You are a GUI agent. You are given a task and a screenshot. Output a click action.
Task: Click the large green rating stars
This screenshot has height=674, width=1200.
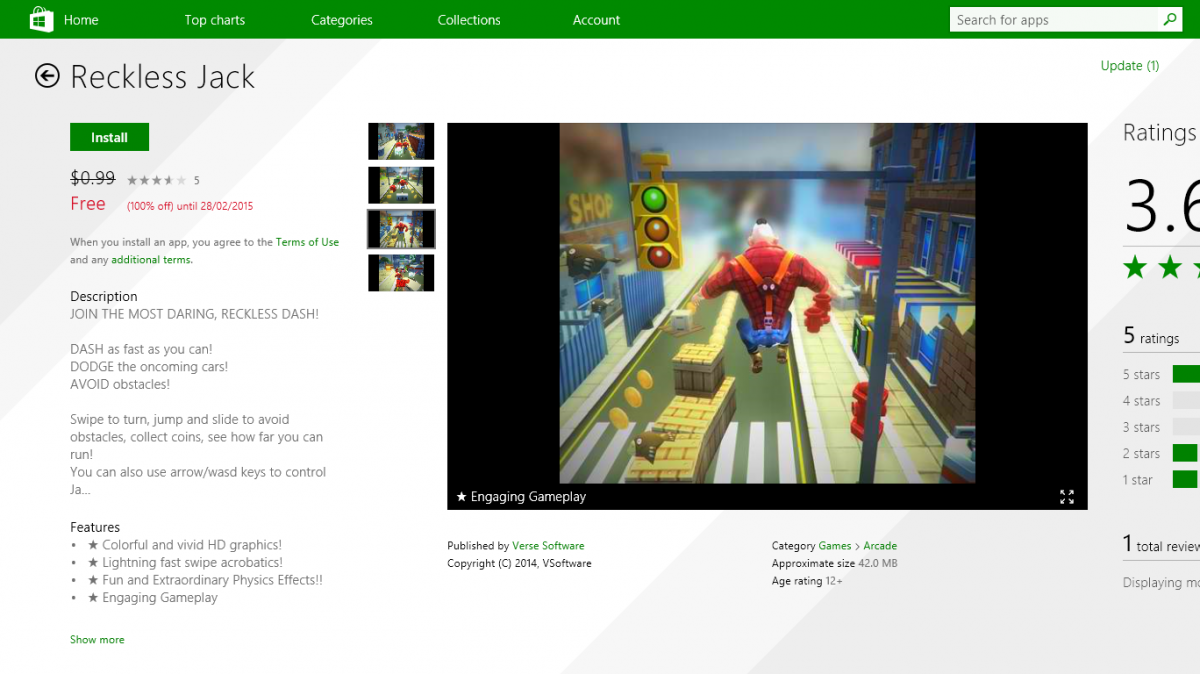coord(1161,267)
